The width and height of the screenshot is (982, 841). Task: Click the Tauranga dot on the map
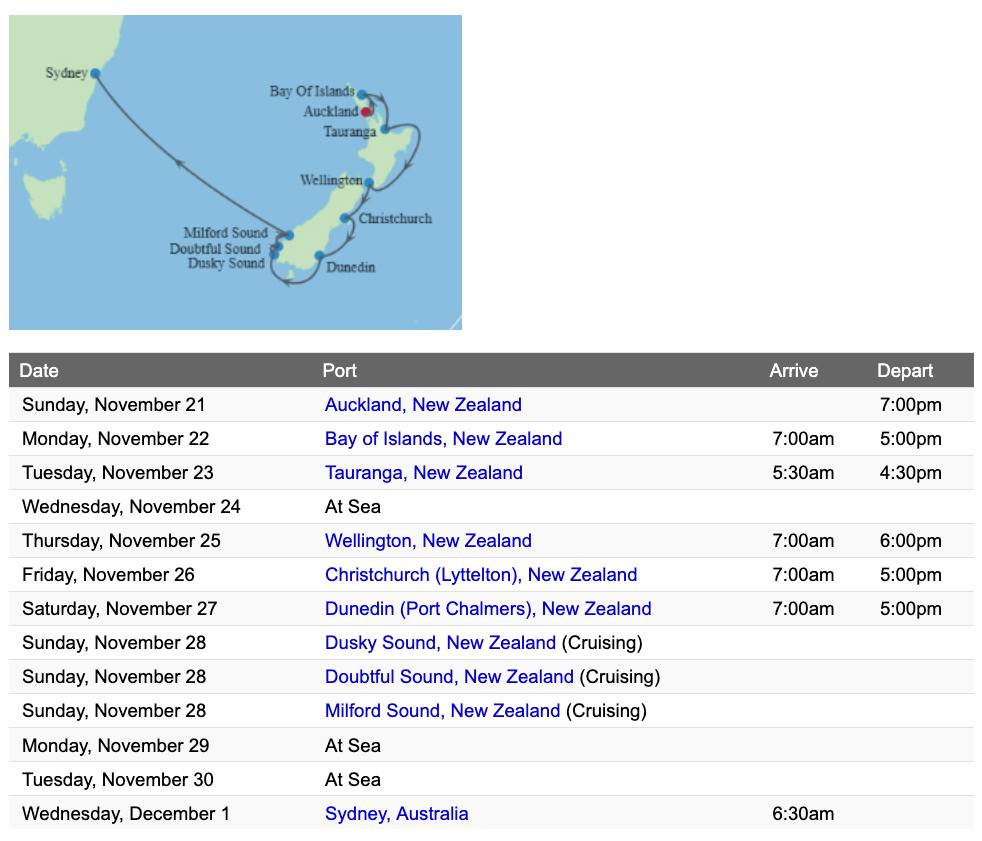[385, 129]
